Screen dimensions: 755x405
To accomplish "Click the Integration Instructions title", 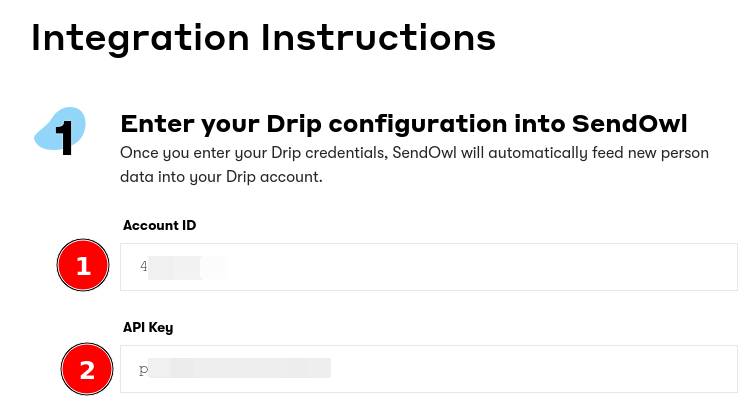I will click(263, 38).
